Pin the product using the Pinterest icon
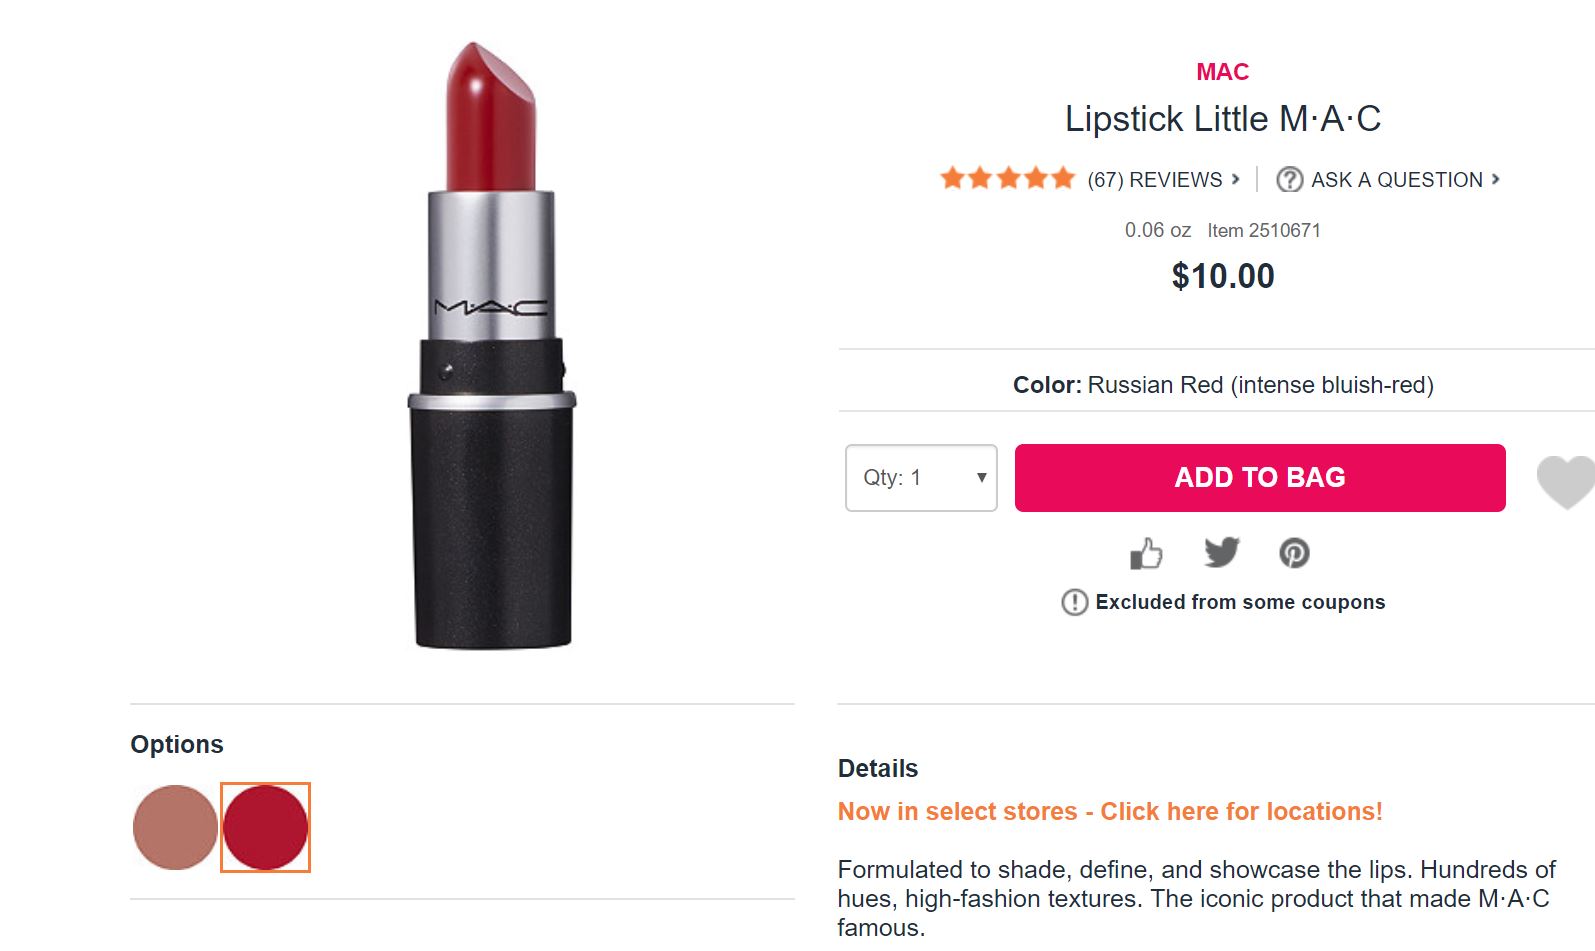The width and height of the screenshot is (1595, 951). tap(1294, 553)
